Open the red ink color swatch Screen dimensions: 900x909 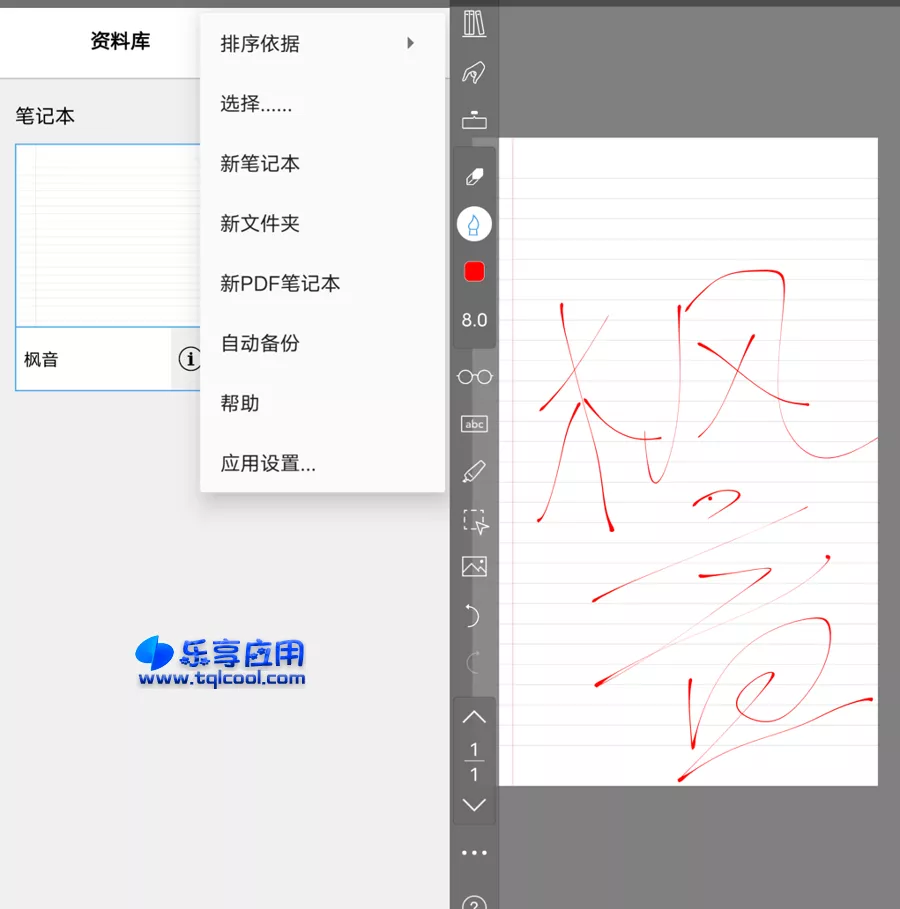(x=473, y=270)
